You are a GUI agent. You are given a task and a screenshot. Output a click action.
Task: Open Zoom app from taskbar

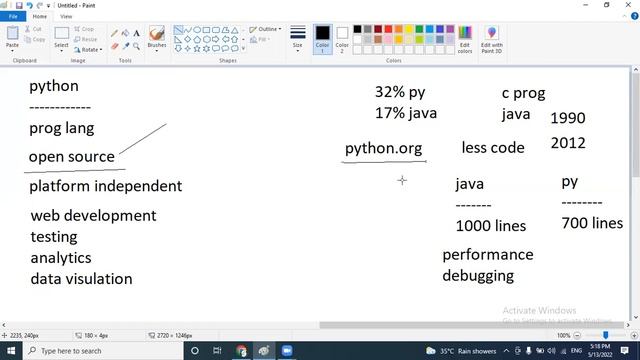(x=287, y=351)
